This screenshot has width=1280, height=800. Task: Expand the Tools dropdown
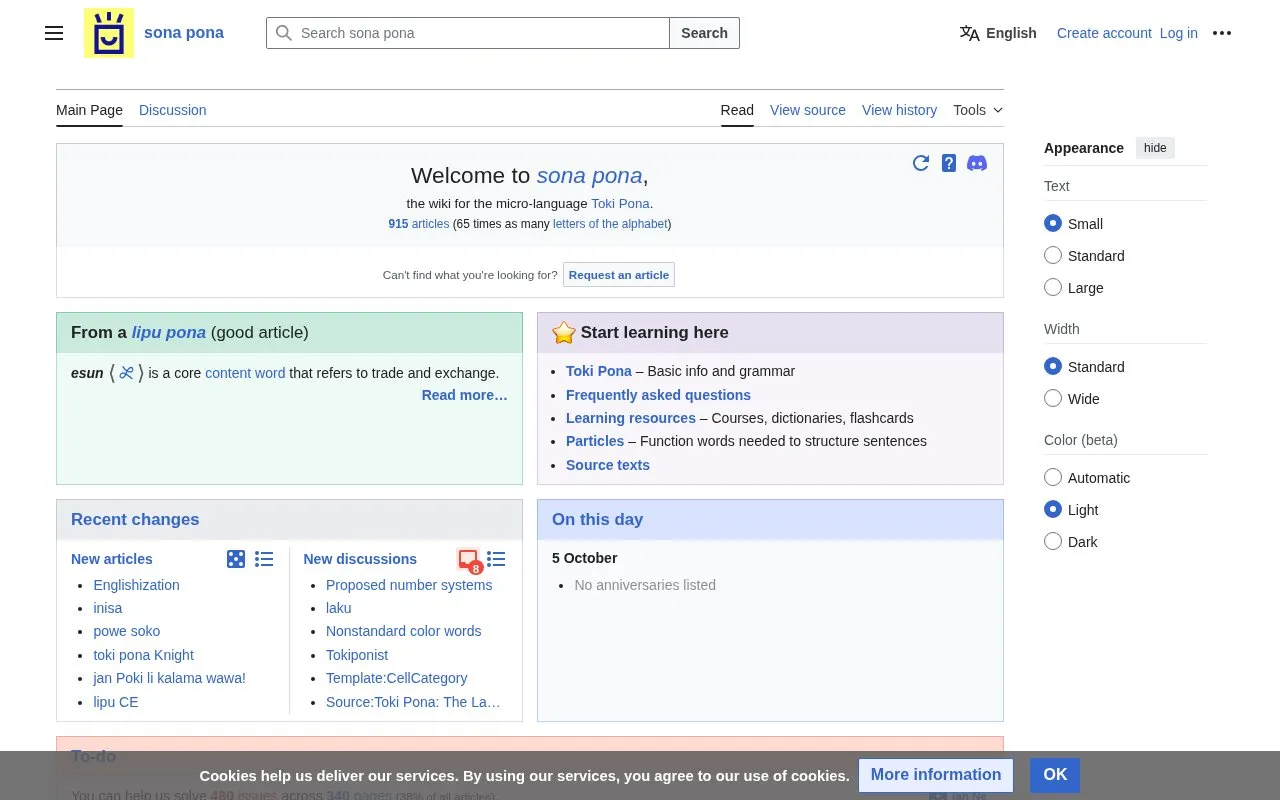(x=978, y=110)
